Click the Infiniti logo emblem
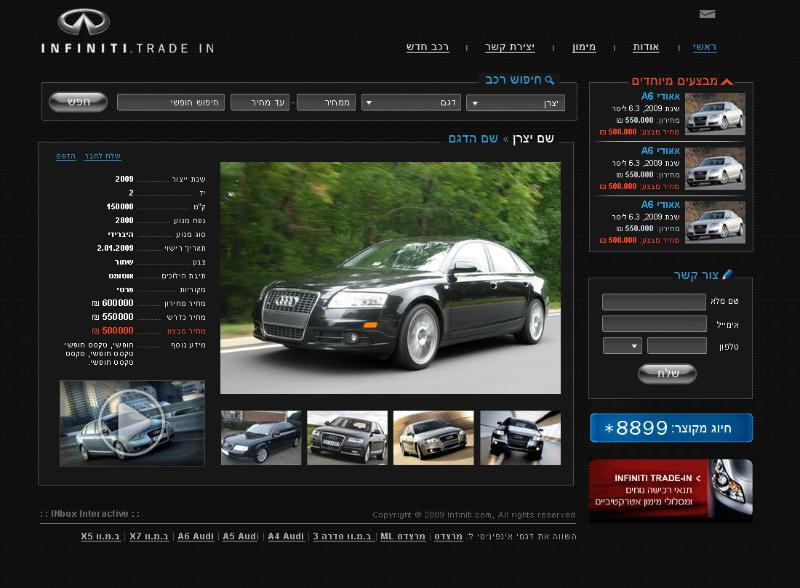The width and height of the screenshot is (800, 588). 84,22
